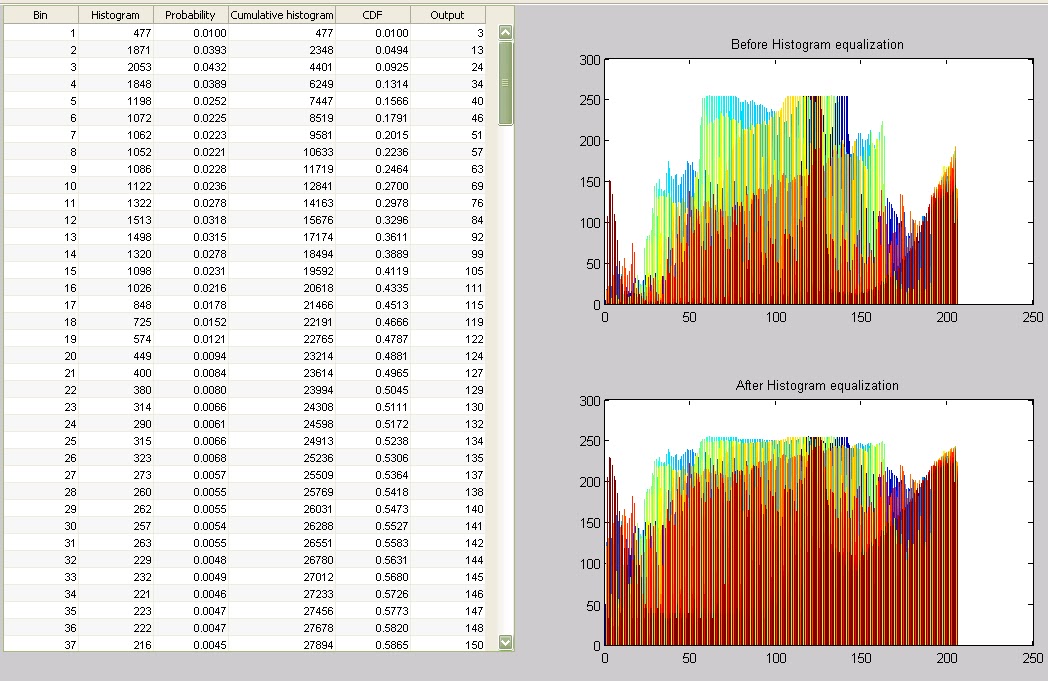
Task: Click the Output column header
Action: [447, 14]
